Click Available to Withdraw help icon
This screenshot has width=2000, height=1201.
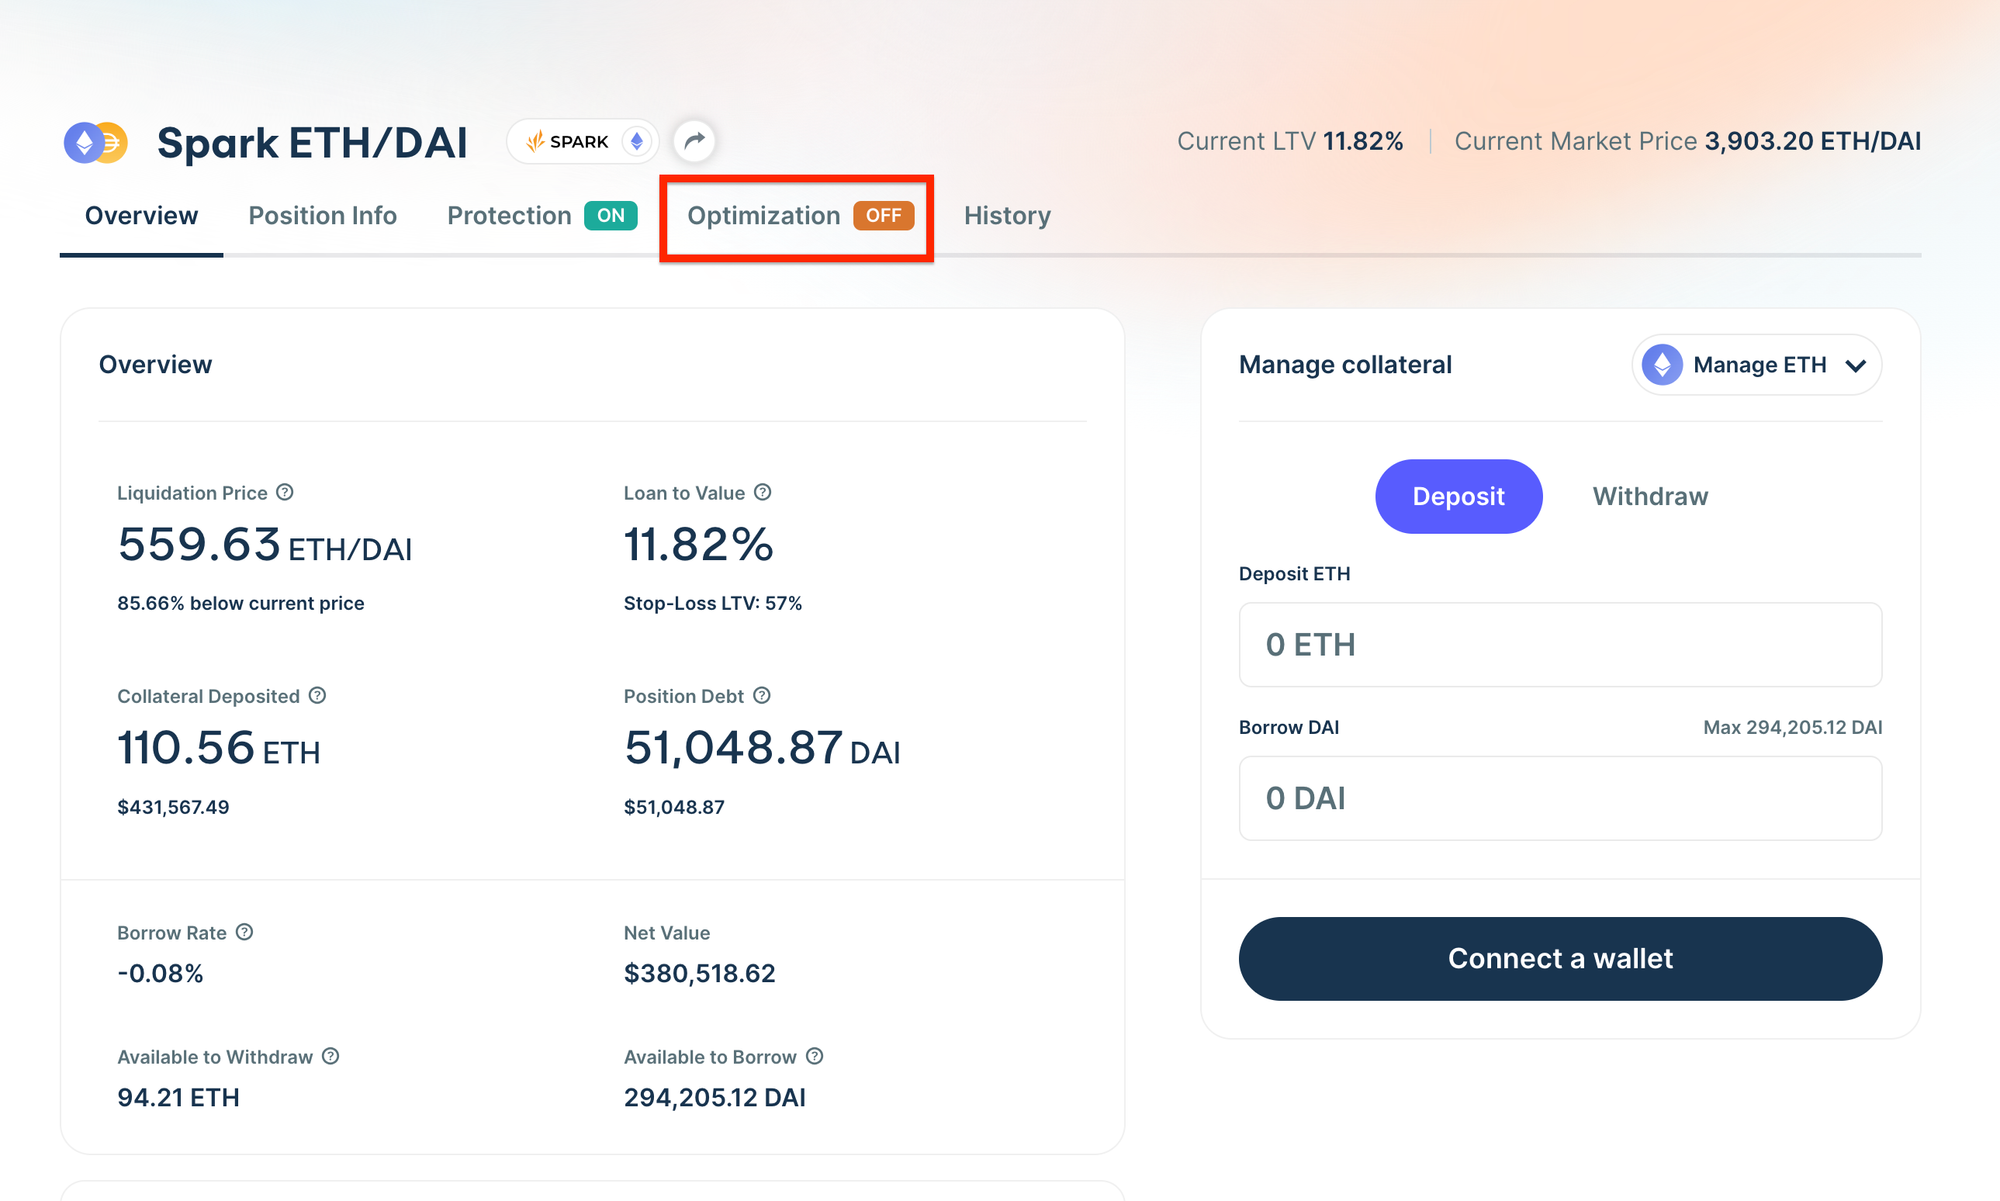(331, 1056)
